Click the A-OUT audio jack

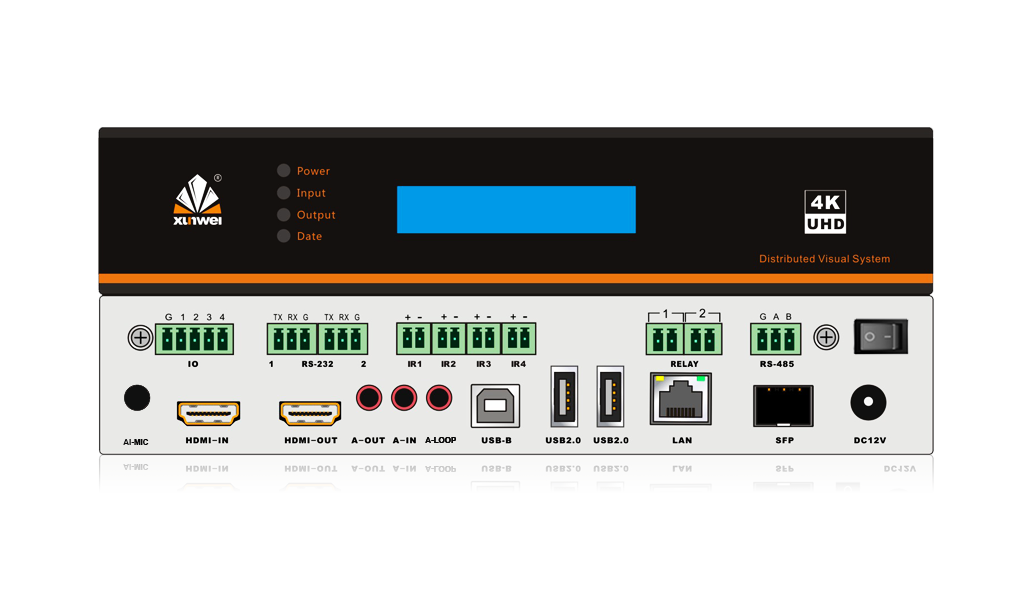pyautogui.click(x=369, y=399)
